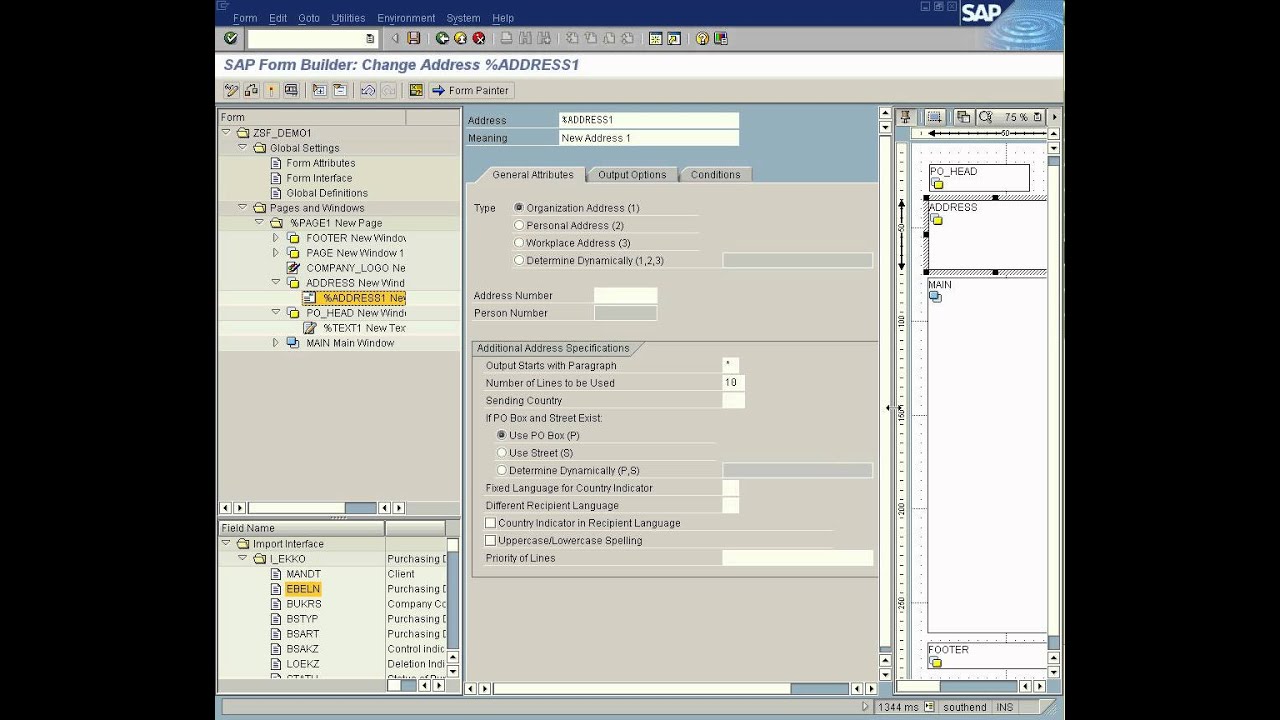Image resolution: width=1280 pixels, height=720 pixels.
Task: Click the command field in toolbar
Action: pos(312,38)
